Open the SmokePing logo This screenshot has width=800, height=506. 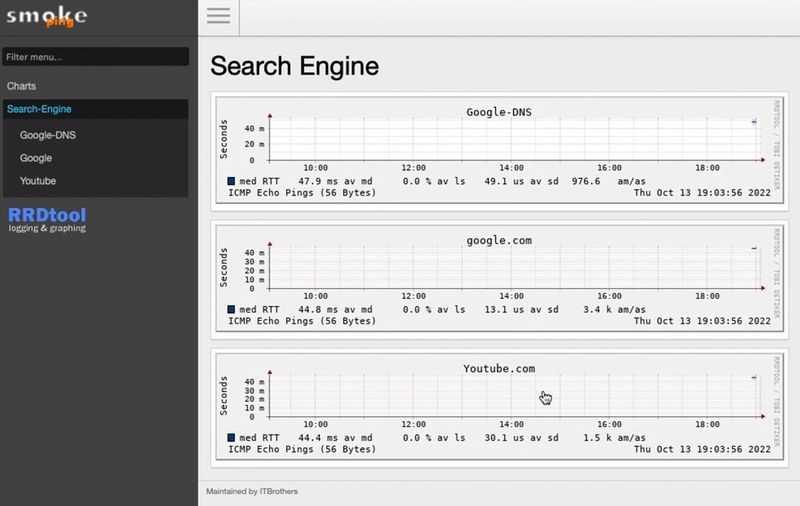(x=47, y=16)
